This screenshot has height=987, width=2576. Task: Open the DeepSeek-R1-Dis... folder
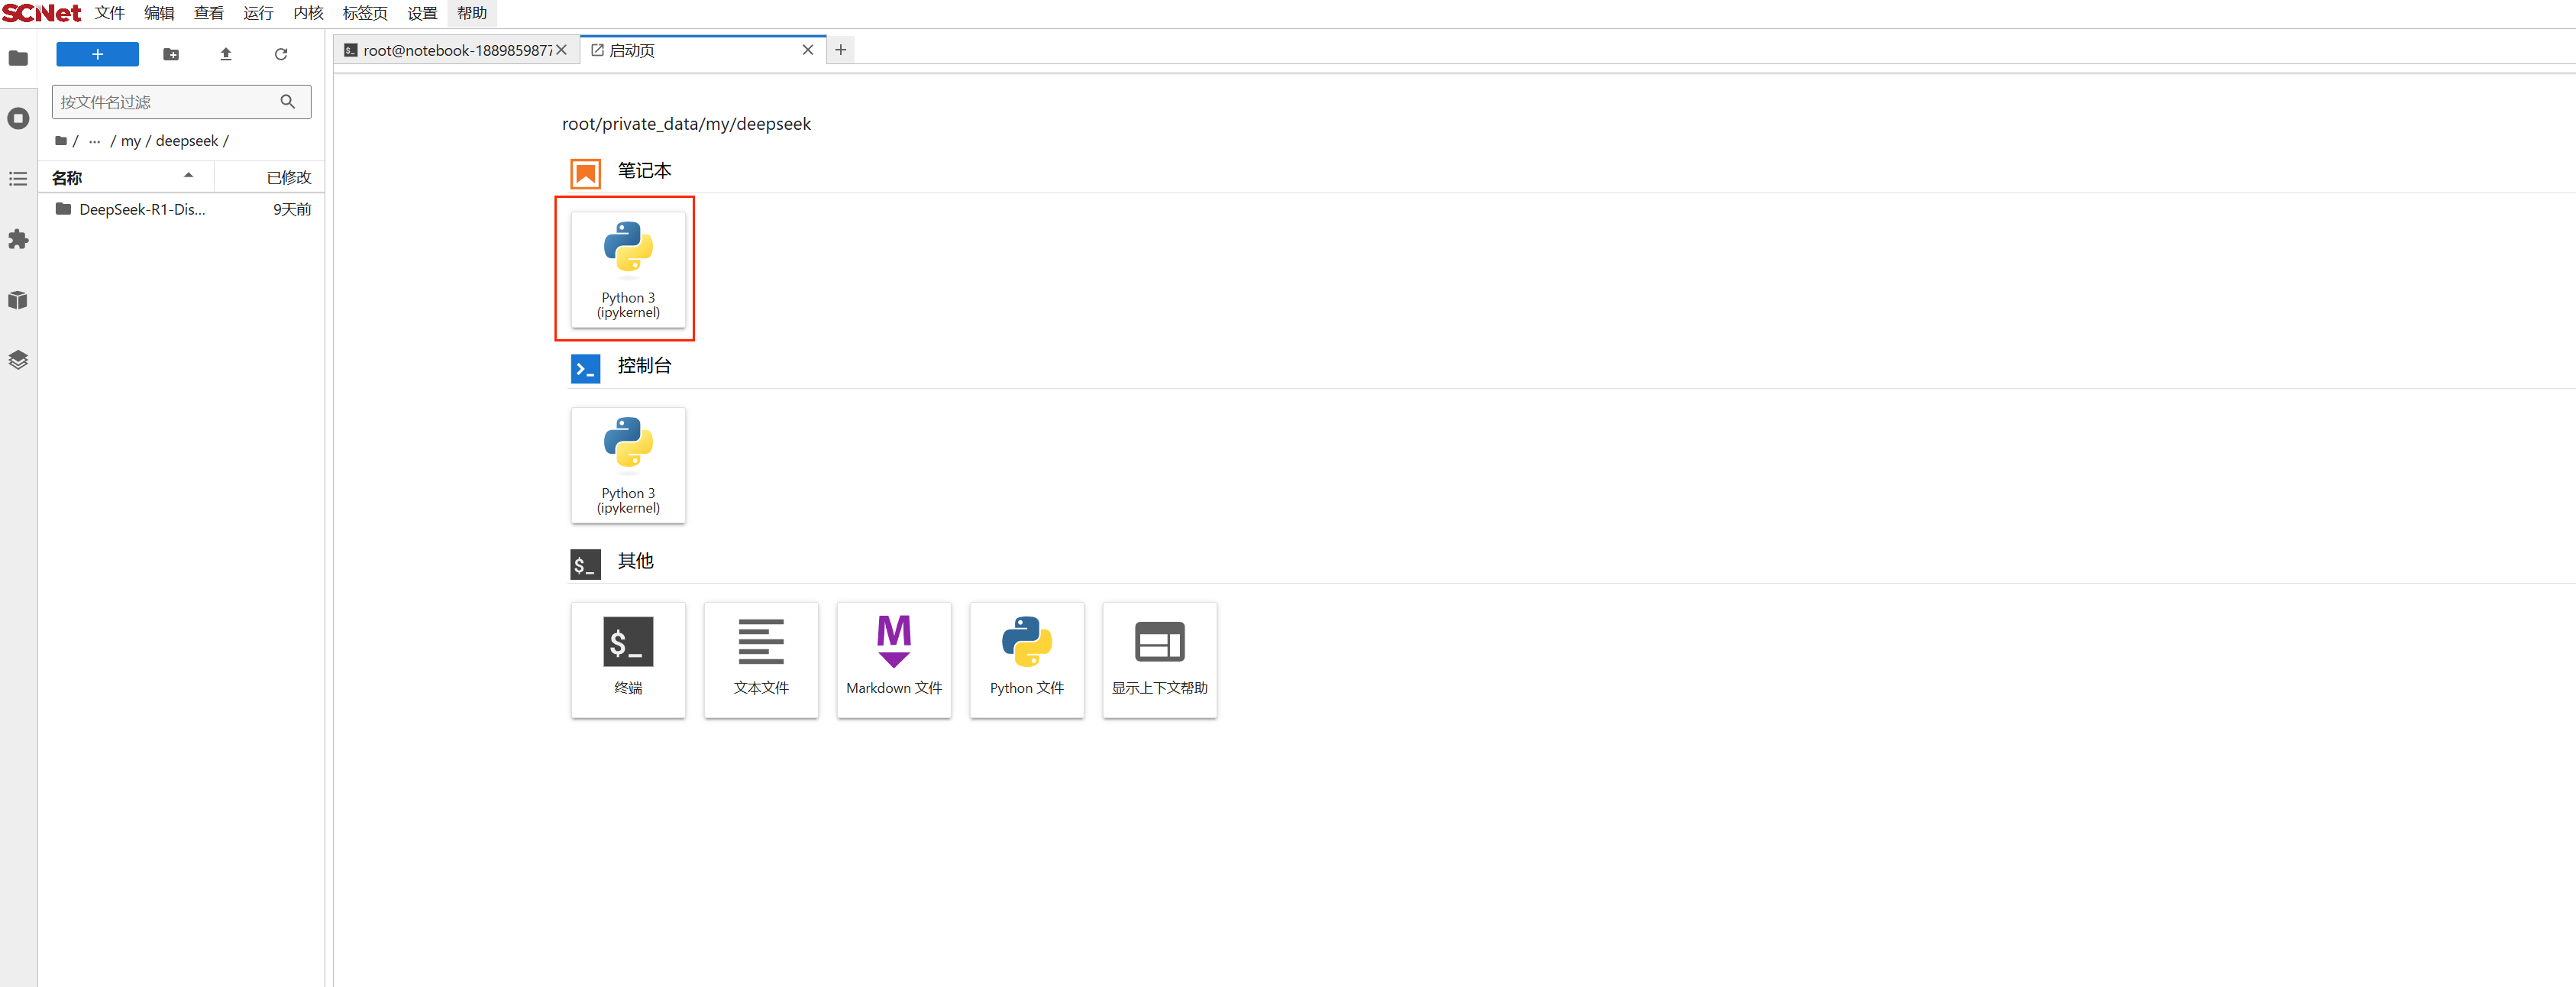(141, 209)
